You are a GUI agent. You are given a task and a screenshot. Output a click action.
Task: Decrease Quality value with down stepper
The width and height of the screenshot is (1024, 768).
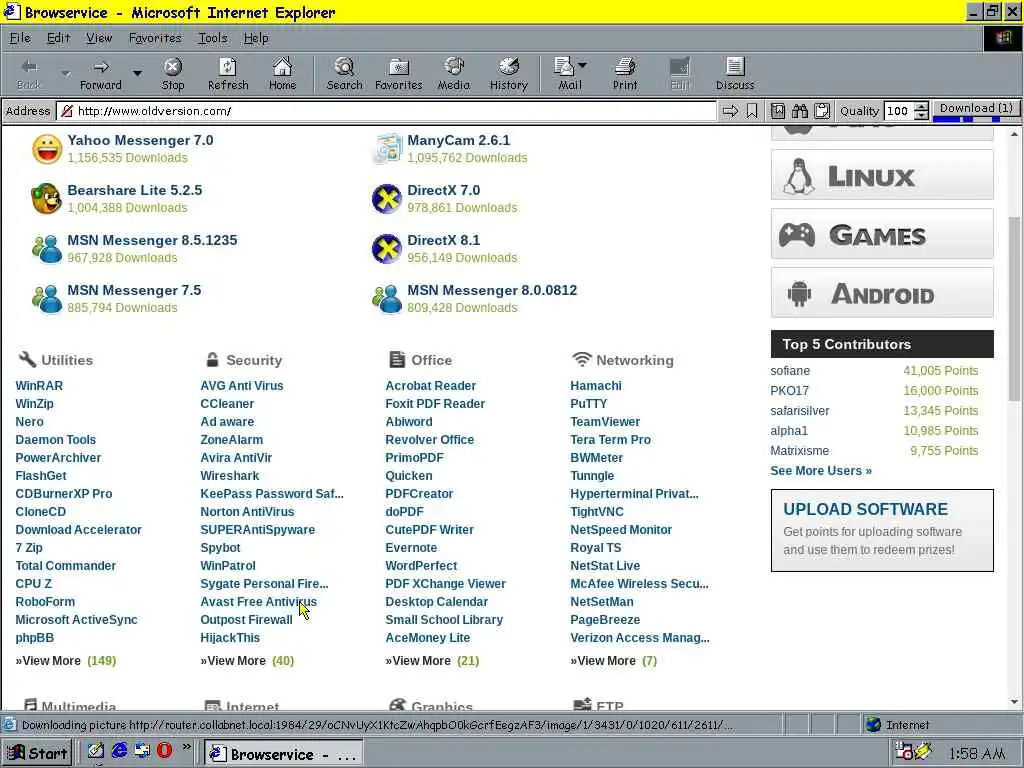click(921, 116)
